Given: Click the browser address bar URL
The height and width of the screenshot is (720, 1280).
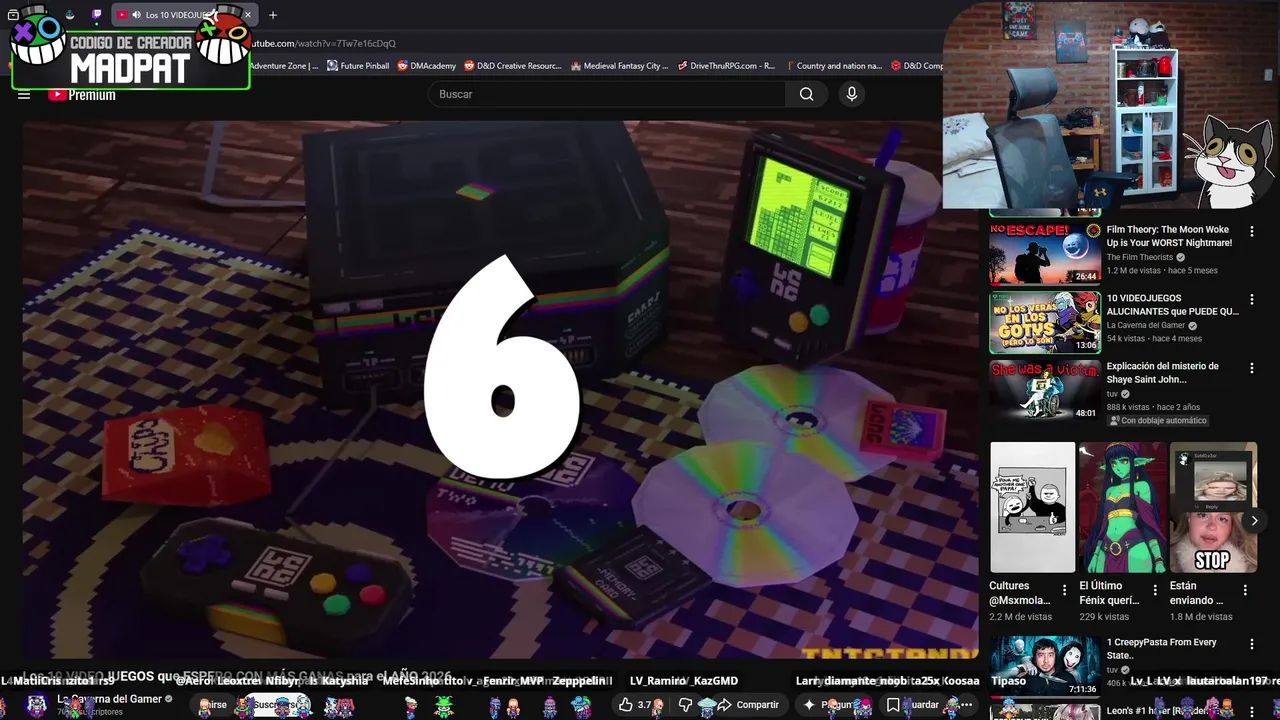Looking at the screenshot, I should [323, 43].
